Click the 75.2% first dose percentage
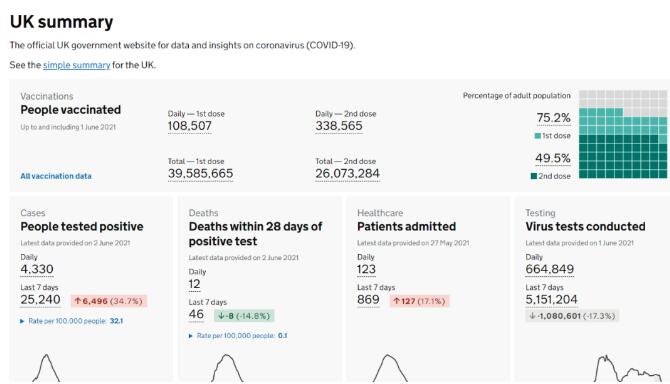Viewport: 670px width, 384px height. [553, 118]
